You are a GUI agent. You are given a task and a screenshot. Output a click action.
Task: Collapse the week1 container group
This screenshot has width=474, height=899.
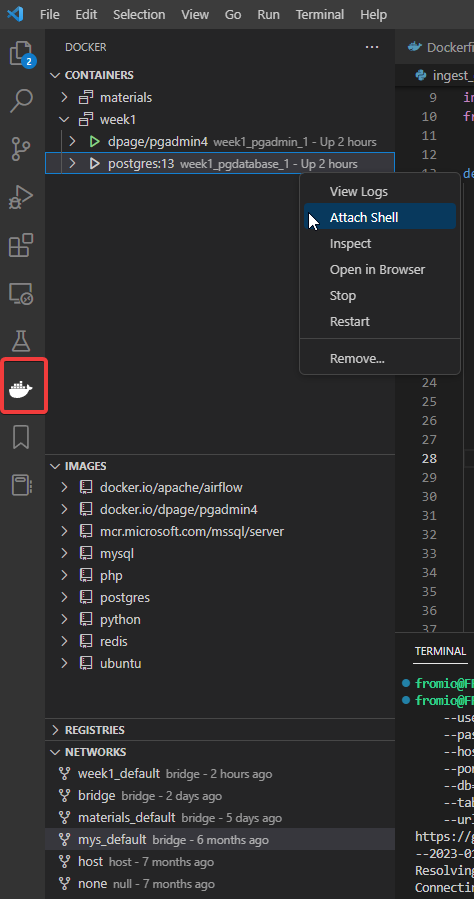(x=64, y=120)
